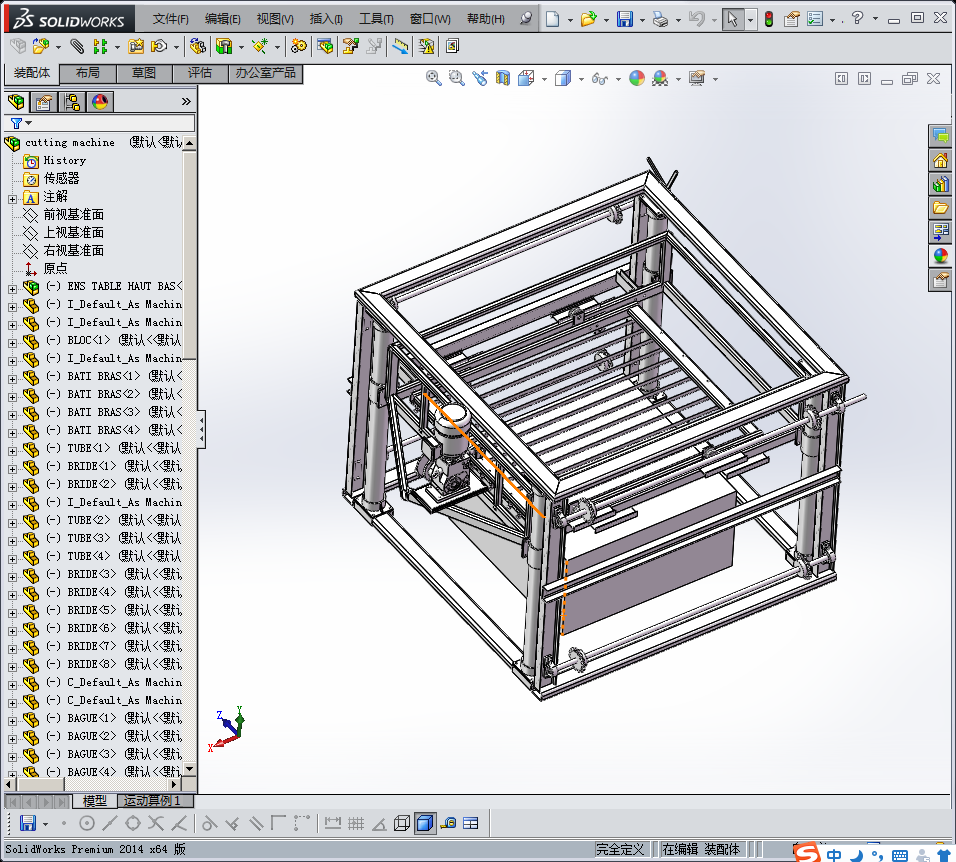Select the 前视基准面 plane in tree
The height and width of the screenshot is (862, 956).
73,215
